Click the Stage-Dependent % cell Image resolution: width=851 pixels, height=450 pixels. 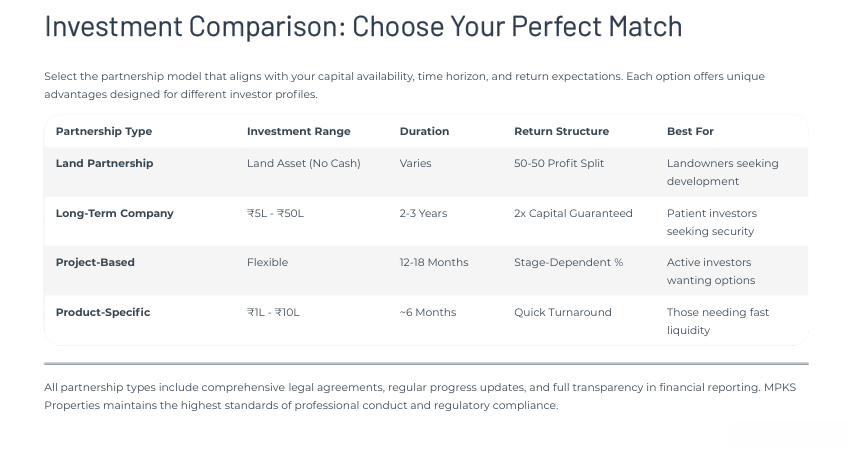tap(568, 262)
